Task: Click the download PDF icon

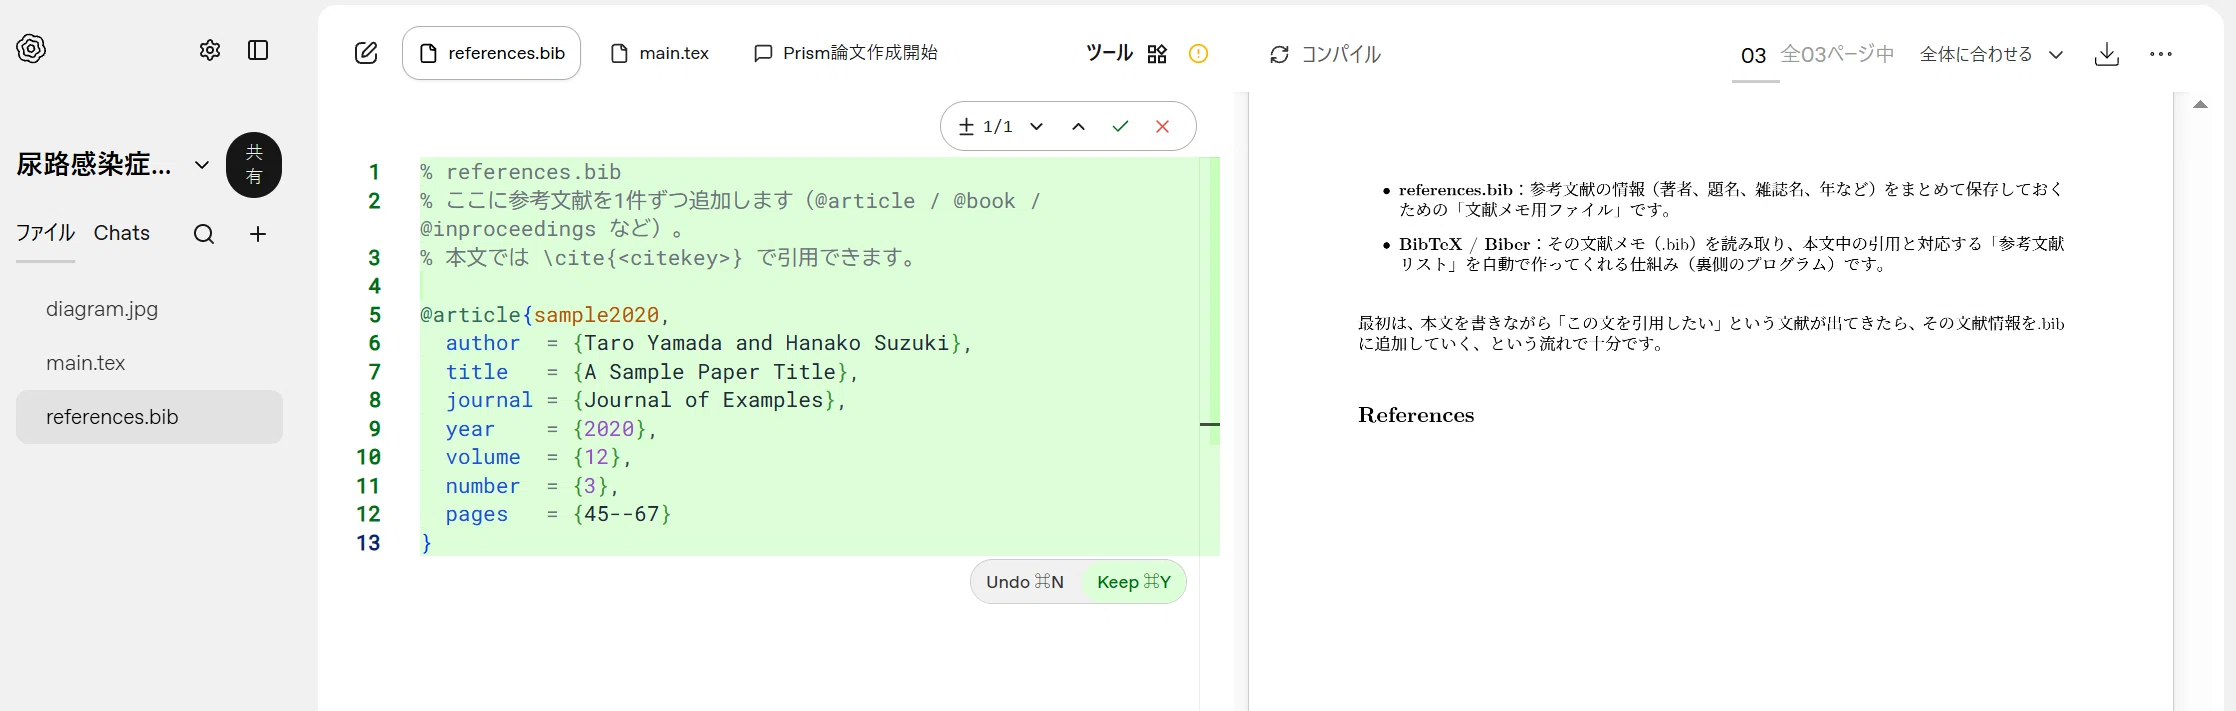Action: point(2106,54)
